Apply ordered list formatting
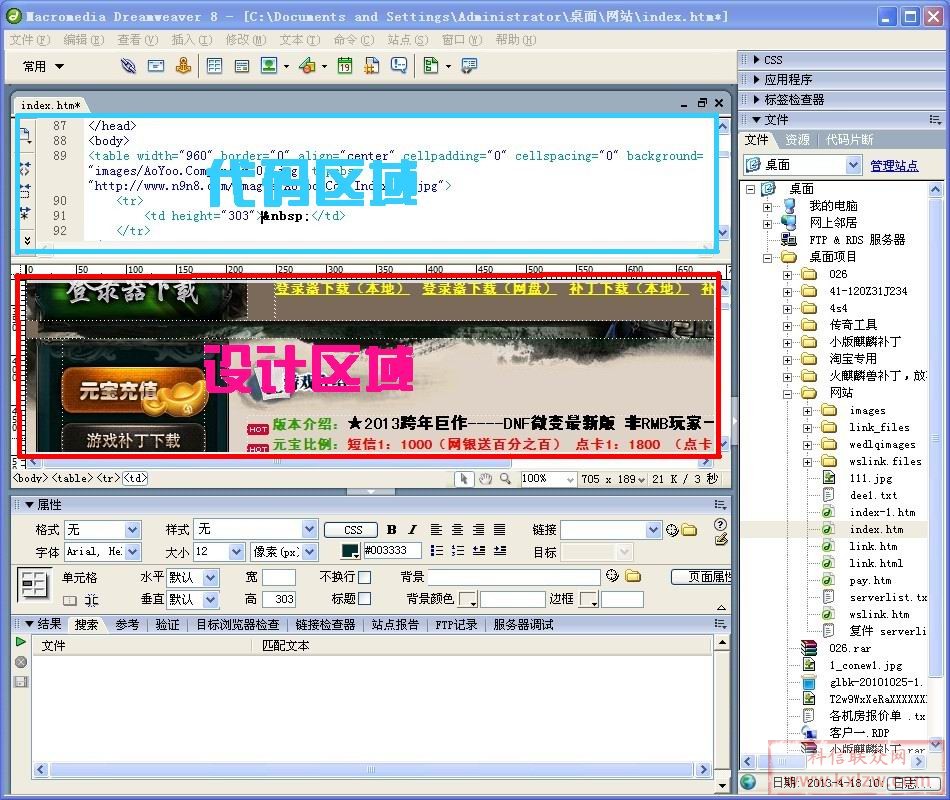Screen dimensions: 950x800 [457, 551]
